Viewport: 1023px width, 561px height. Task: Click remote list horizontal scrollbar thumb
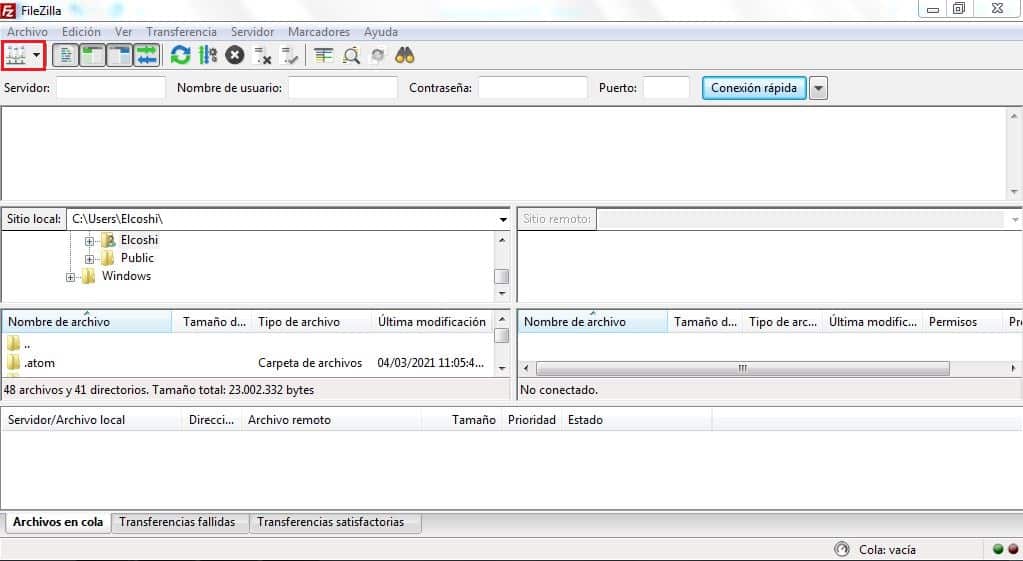[742, 369]
